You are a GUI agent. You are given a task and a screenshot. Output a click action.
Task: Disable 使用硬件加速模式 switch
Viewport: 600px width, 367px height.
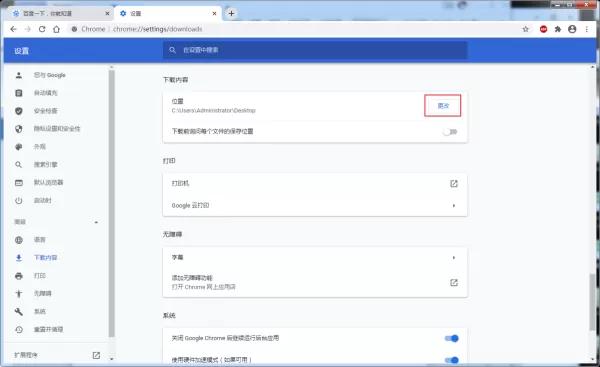click(452, 360)
